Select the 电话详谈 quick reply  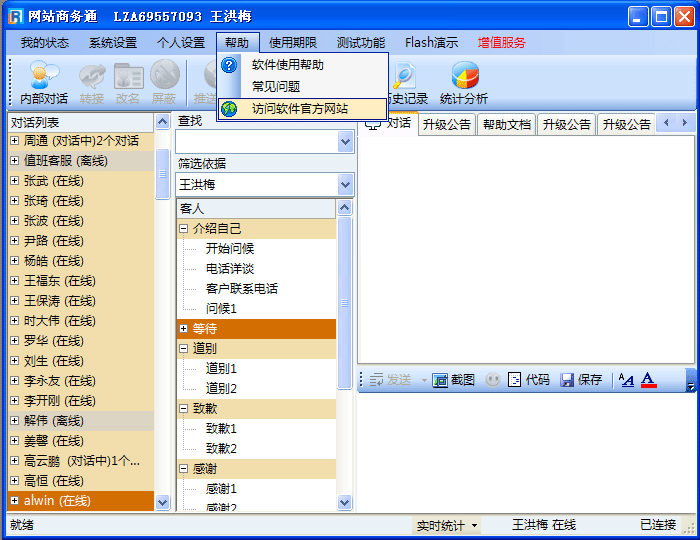click(x=230, y=269)
